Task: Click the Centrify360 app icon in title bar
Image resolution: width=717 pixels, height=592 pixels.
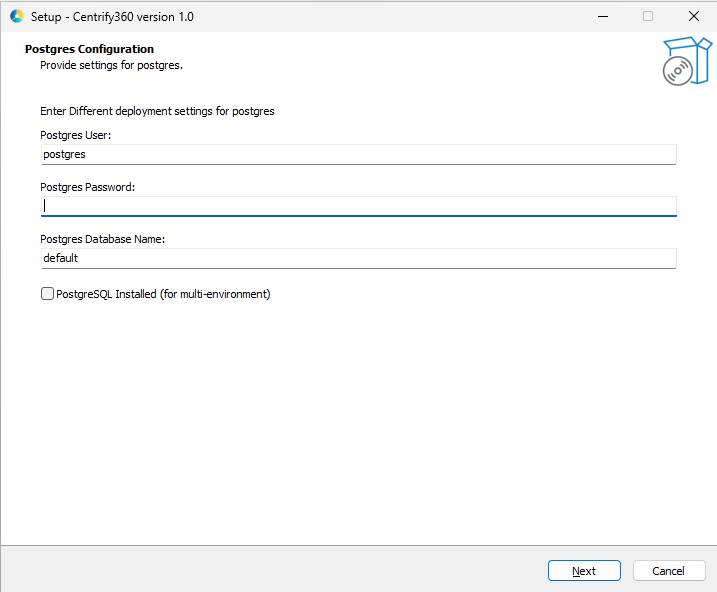Action: pyautogui.click(x=17, y=16)
